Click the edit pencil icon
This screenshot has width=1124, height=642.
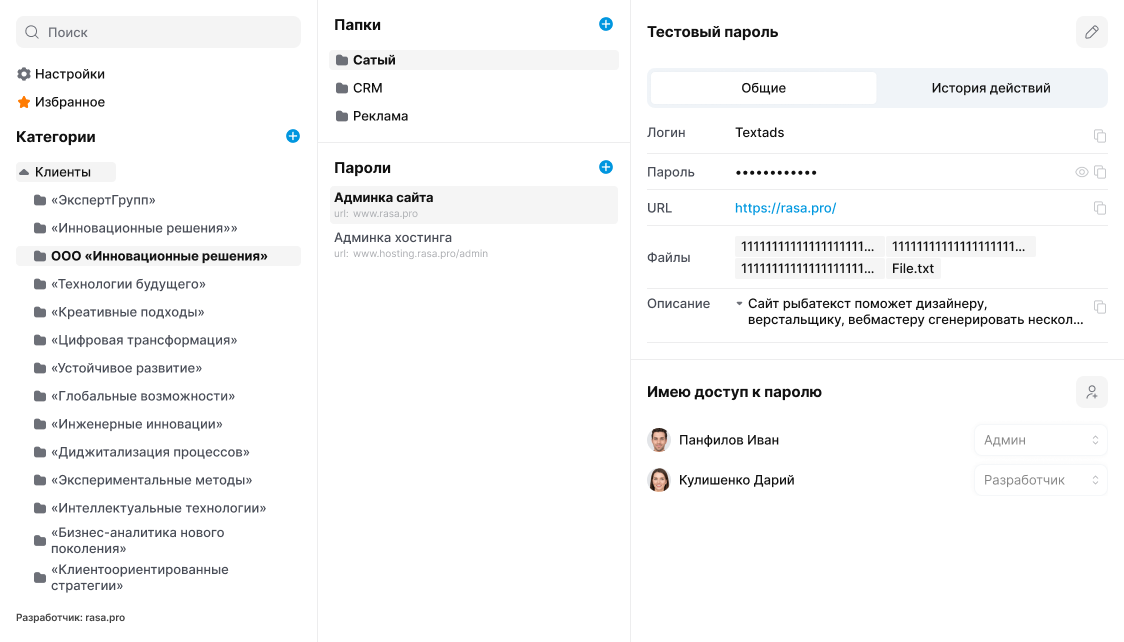point(1092,32)
